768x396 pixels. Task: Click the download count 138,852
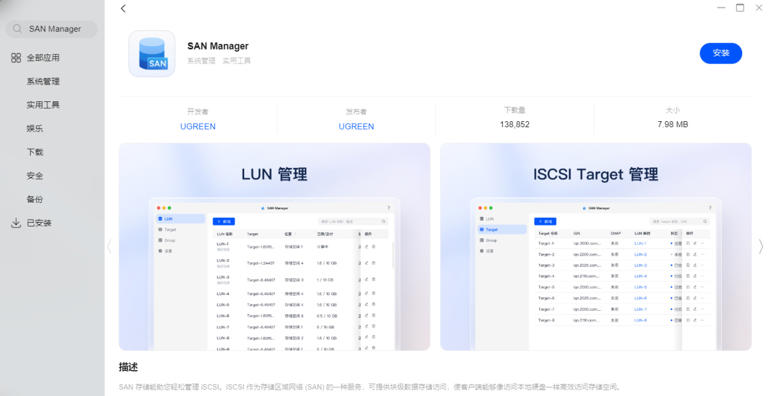[514, 124]
